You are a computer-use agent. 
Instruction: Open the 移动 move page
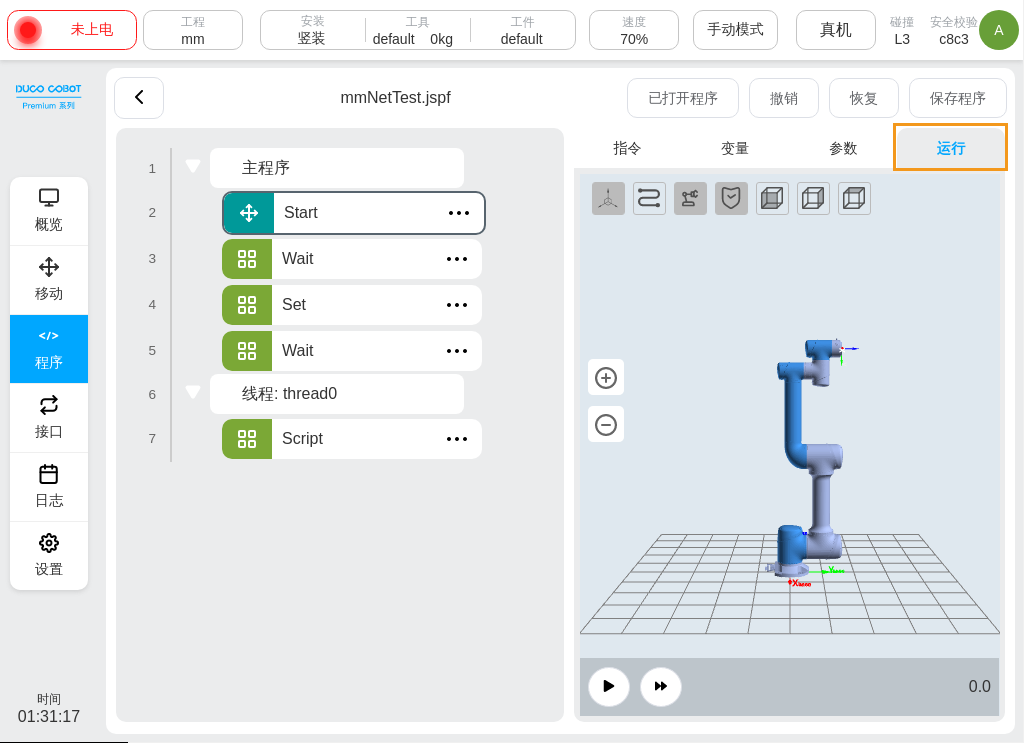(x=49, y=279)
